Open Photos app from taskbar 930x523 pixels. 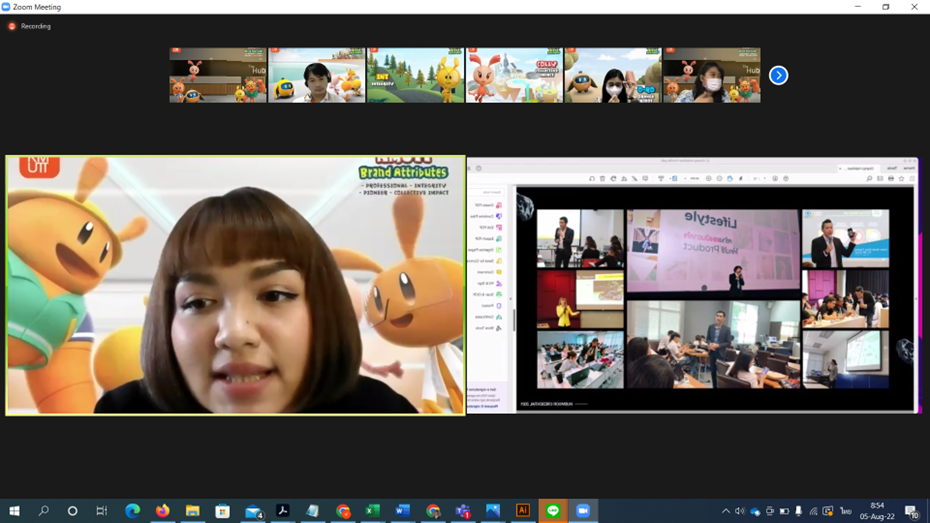click(493, 511)
